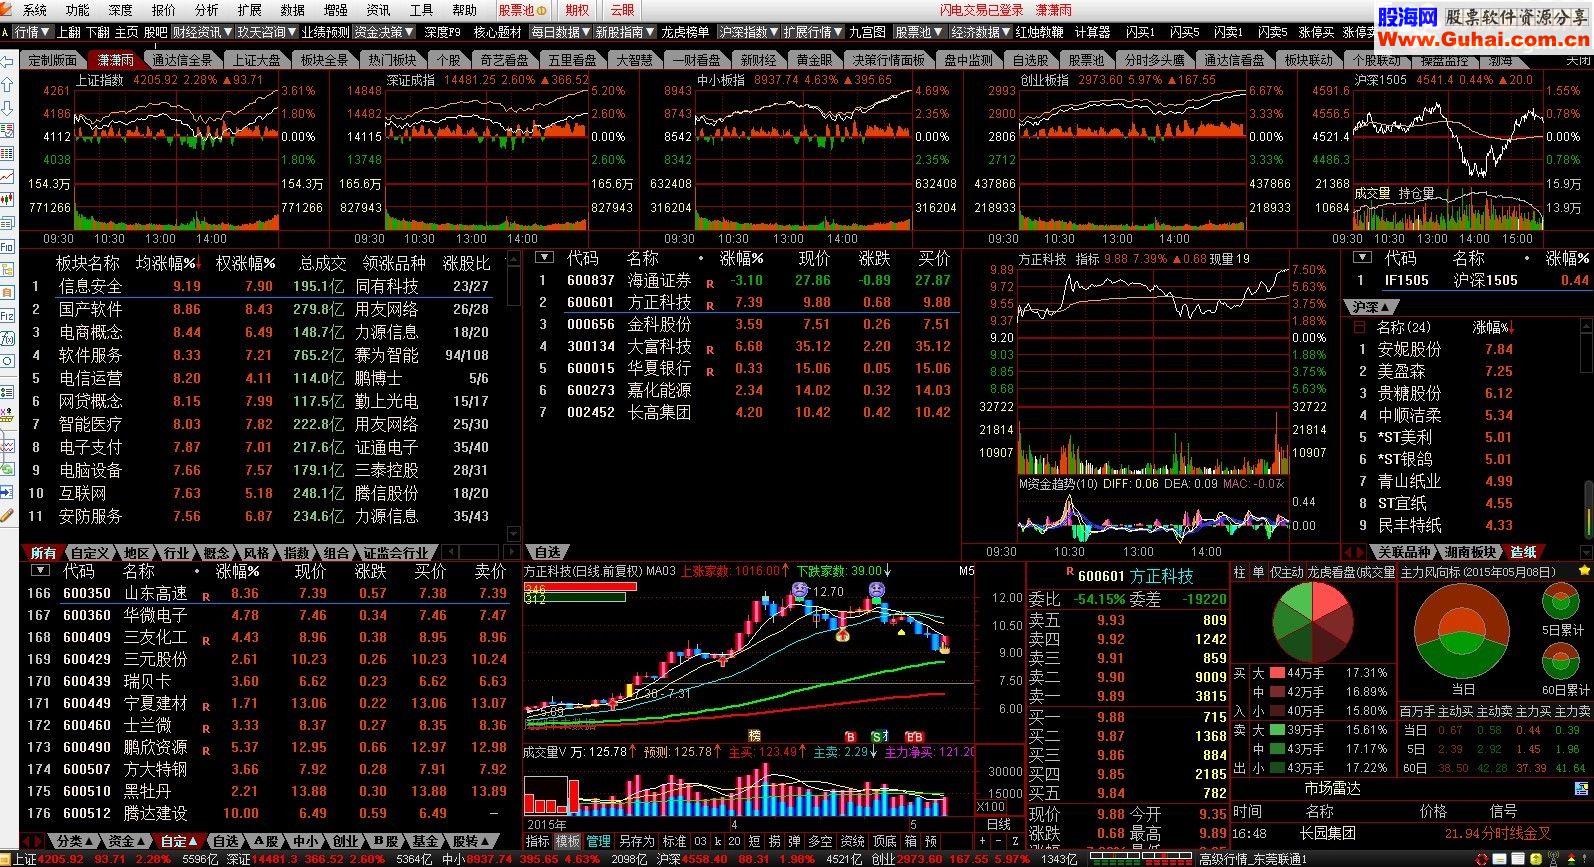Switch to the 大智慧 tab
This screenshot has height=867, width=1594.
tap(634, 60)
